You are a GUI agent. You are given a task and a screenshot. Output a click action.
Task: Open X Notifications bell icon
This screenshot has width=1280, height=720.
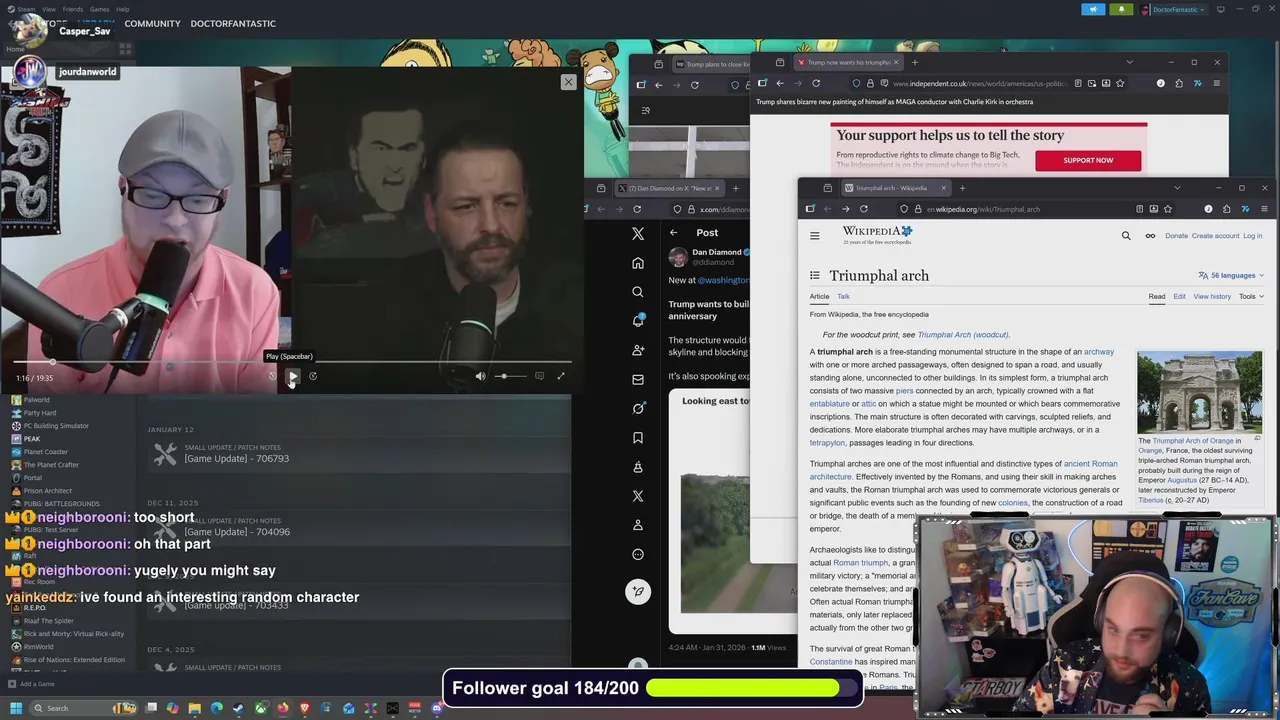click(638, 321)
